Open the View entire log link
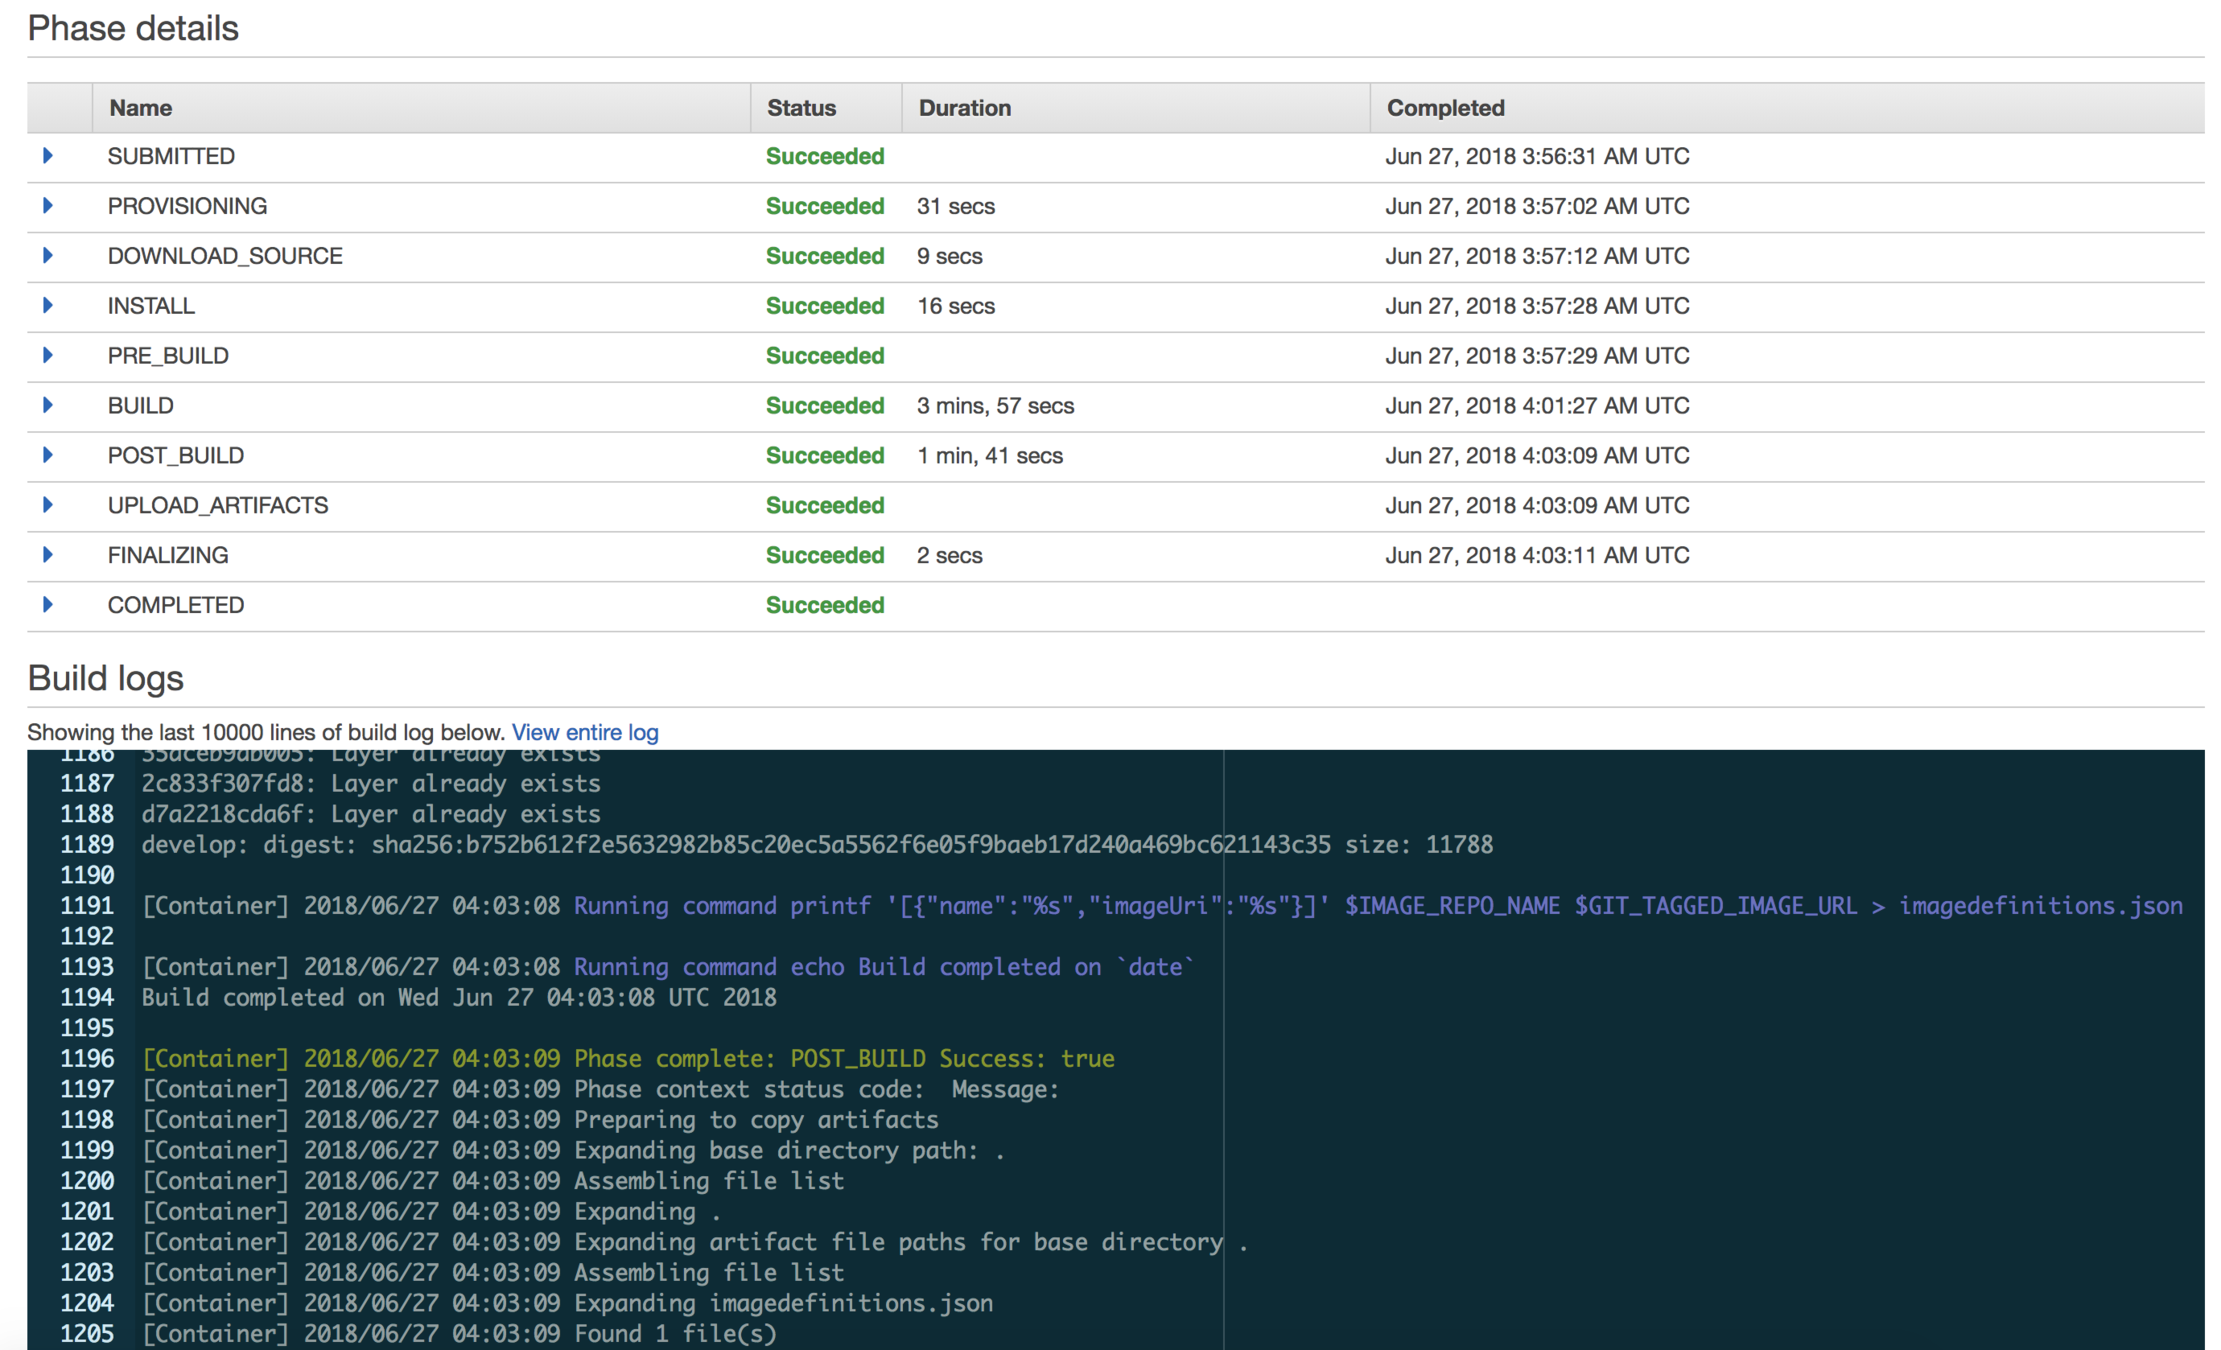2221x1350 pixels. (x=585, y=733)
